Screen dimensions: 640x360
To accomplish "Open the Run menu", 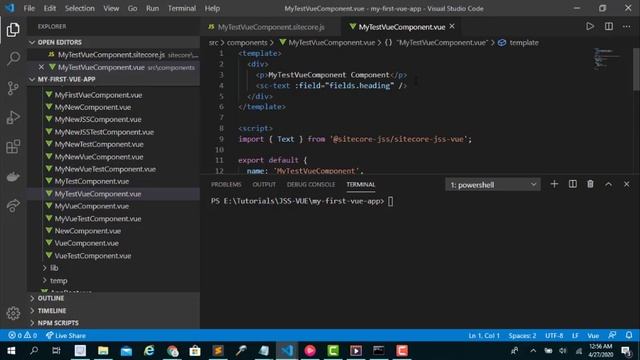I will pos(152,8).
